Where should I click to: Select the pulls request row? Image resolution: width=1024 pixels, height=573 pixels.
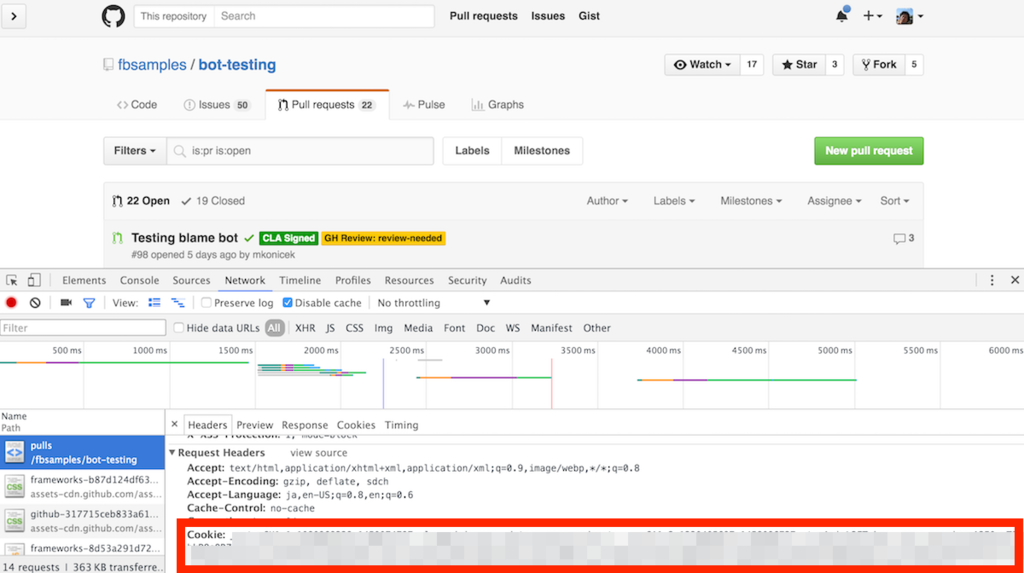click(82, 452)
